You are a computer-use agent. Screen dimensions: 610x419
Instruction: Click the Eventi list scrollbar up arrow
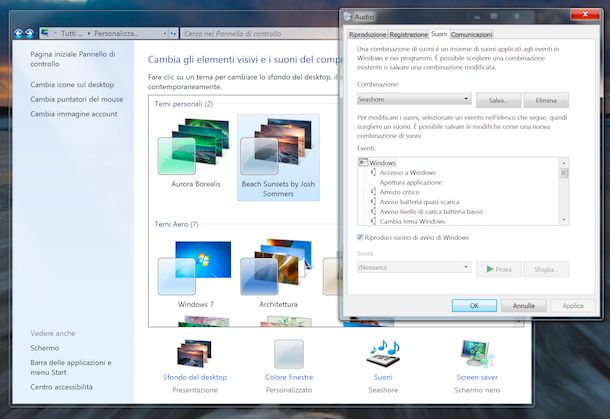tap(564, 163)
